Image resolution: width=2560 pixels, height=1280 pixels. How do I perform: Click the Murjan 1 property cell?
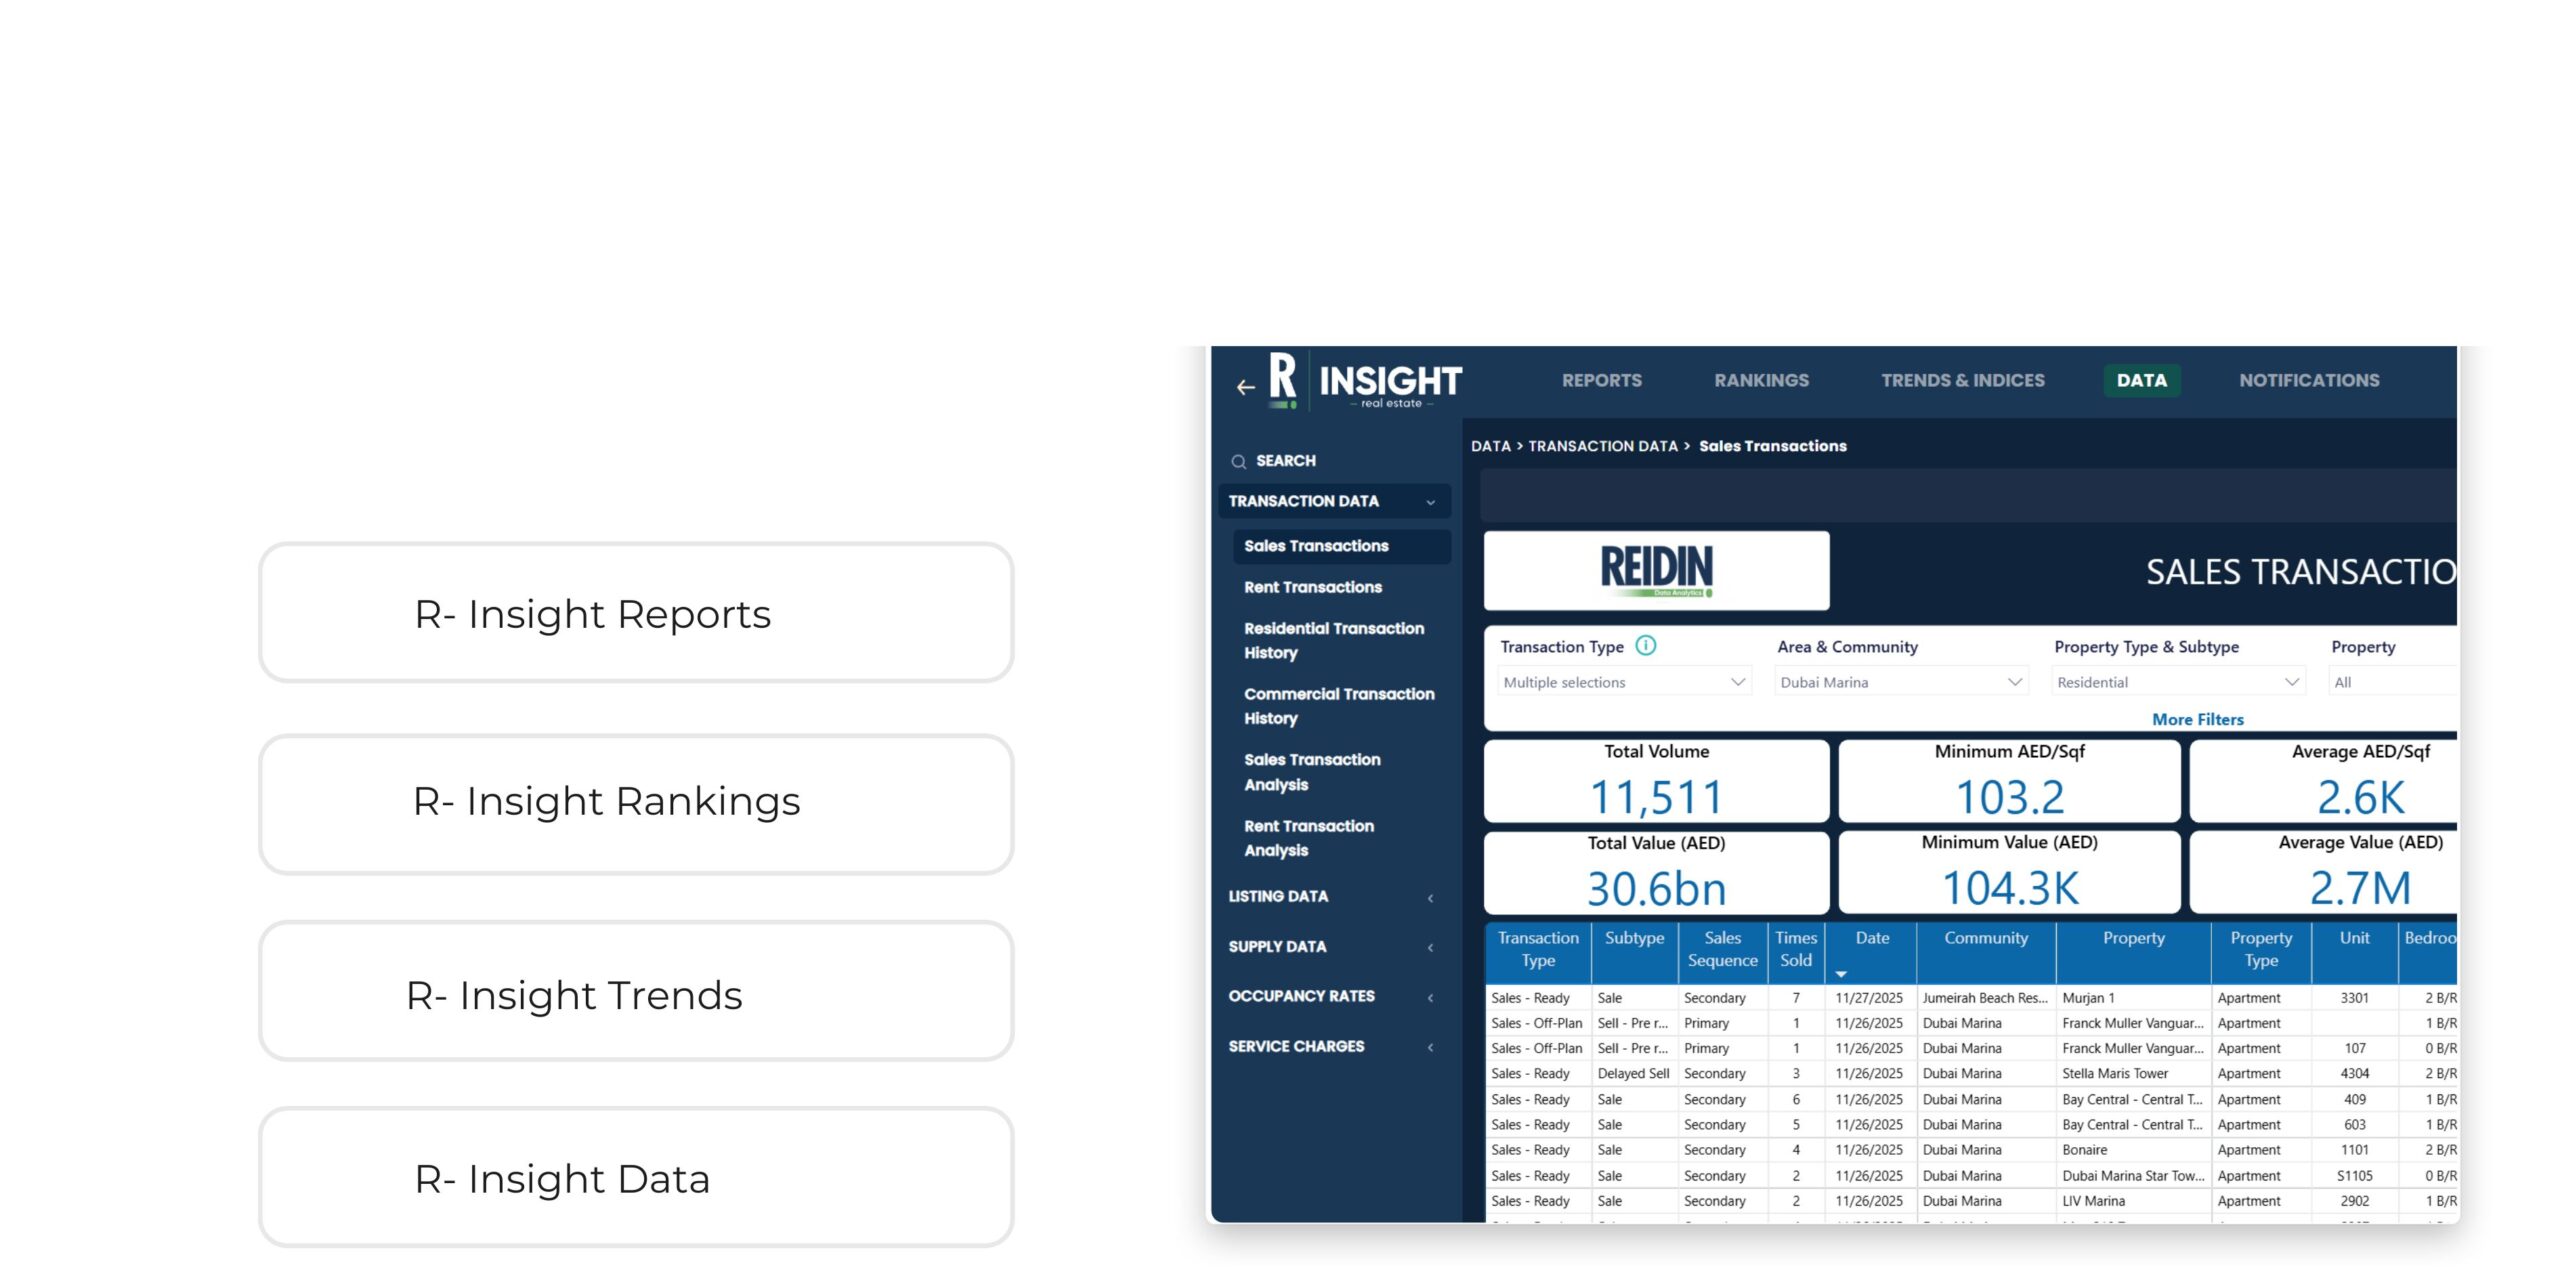coord(2133,998)
